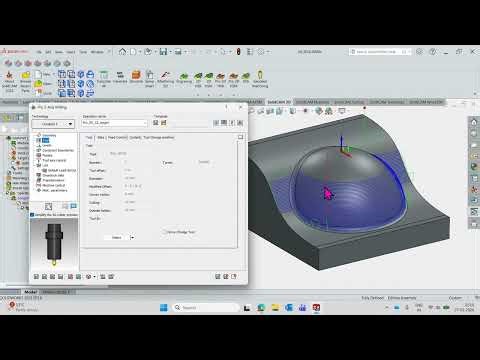Click Edit Appearance ball in view toolbar
480x360 pixels.
[x=319, y=111]
